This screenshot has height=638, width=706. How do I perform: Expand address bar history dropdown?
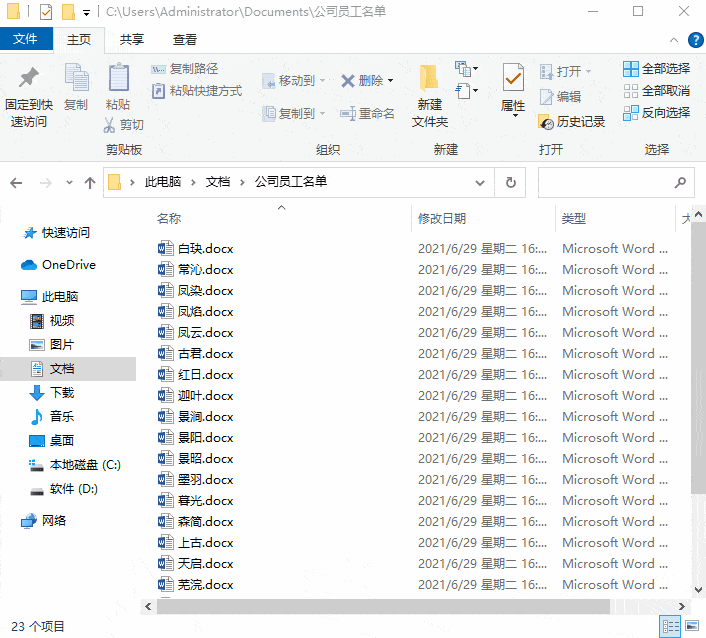tap(480, 183)
